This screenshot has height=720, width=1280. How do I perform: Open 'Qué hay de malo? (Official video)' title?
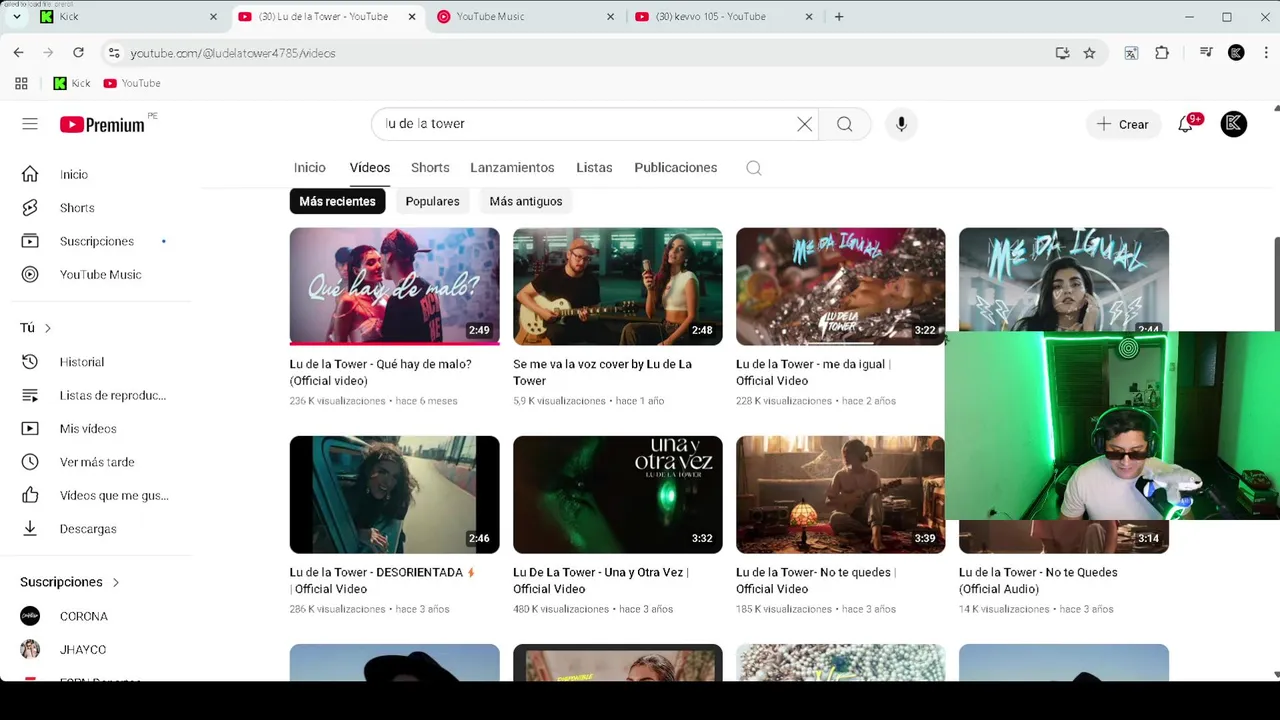tap(381, 372)
